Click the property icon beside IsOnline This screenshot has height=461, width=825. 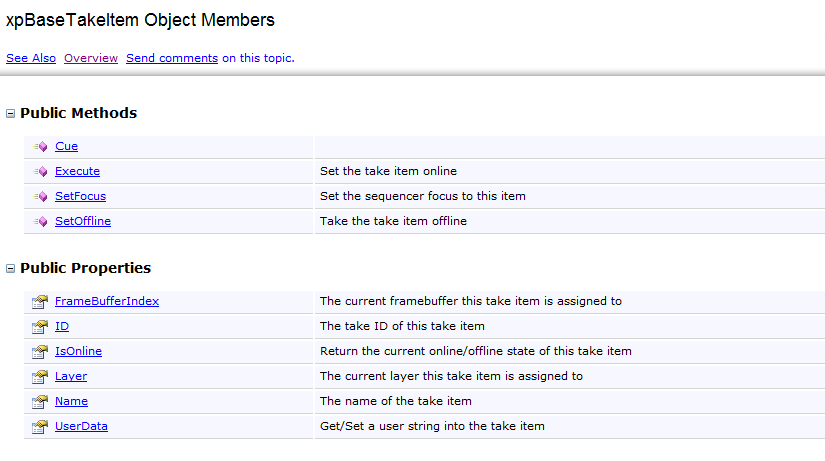(x=40, y=352)
